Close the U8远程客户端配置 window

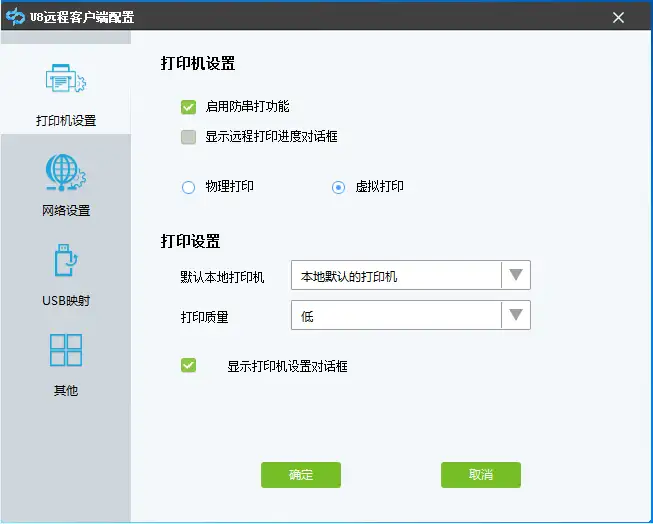click(x=618, y=17)
